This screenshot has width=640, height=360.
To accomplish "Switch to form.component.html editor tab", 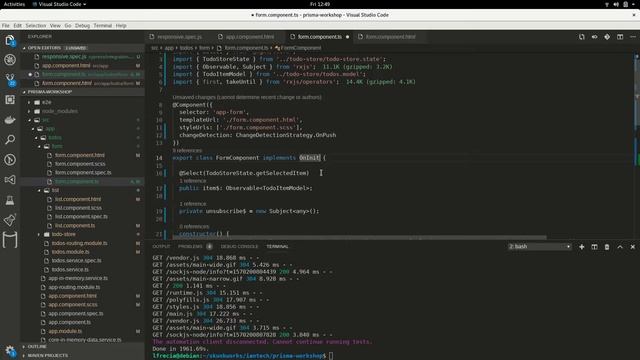I will pyautogui.click(x=390, y=37).
